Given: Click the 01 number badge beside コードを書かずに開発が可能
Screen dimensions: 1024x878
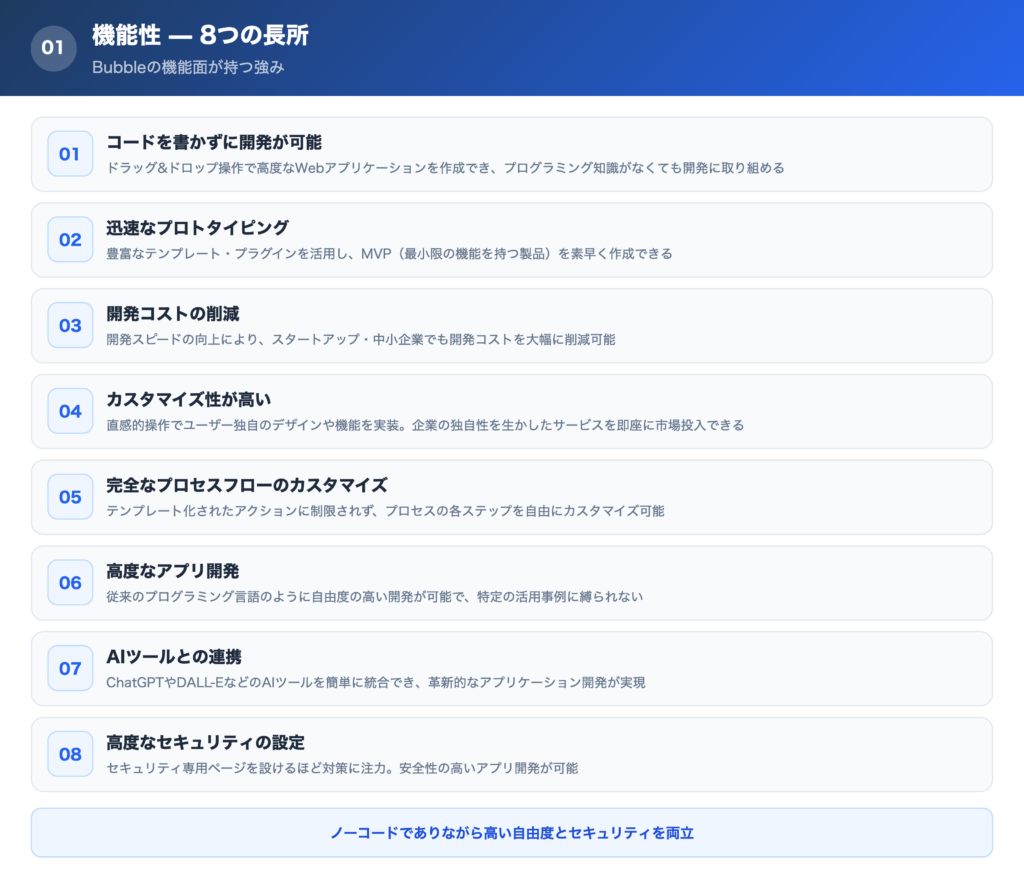Looking at the screenshot, I should [x=69, y=155].
